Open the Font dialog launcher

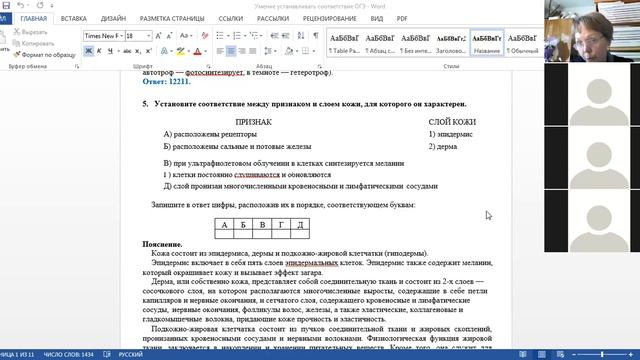(x=209, y=66)
